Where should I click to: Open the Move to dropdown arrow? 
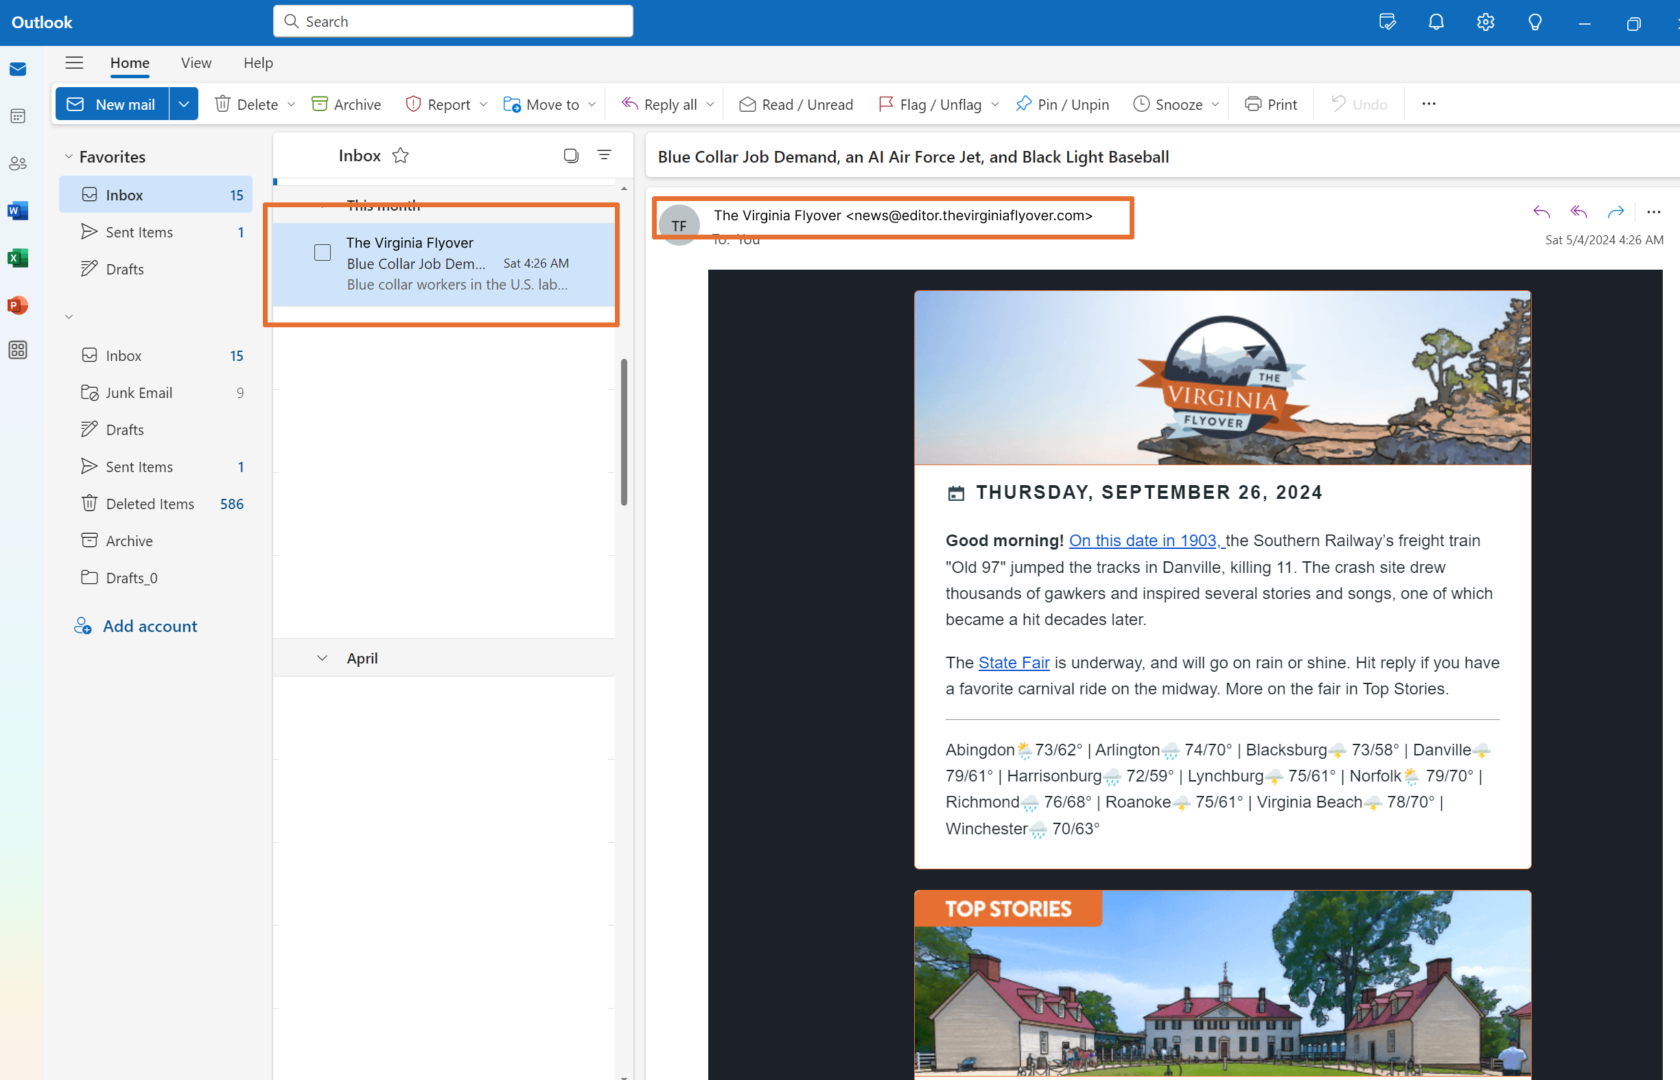[592, 104]
